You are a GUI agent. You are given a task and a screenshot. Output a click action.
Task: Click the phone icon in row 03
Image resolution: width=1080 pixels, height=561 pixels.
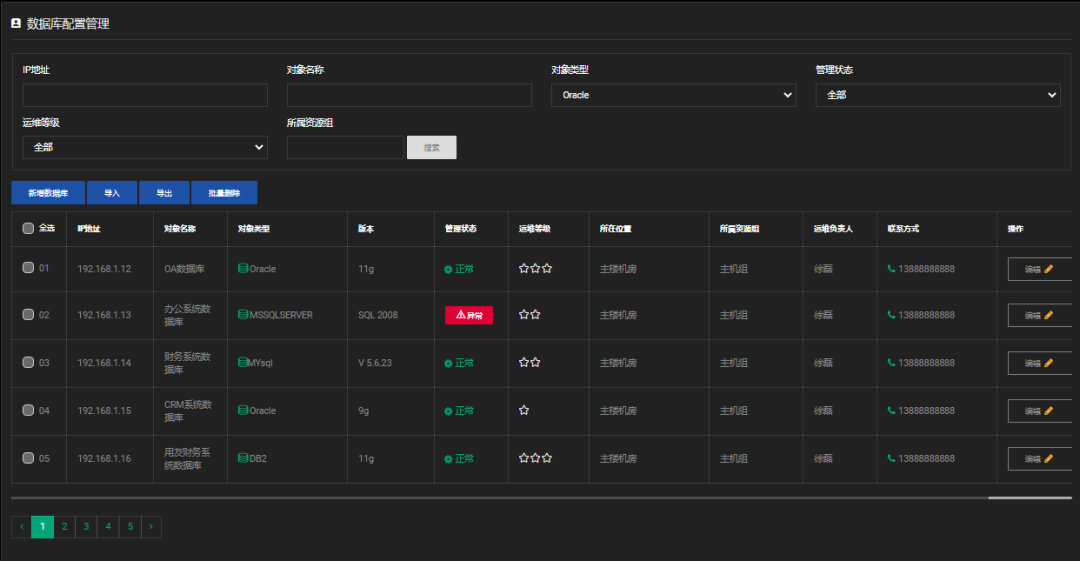pyautogui.click(x=891, y=362)
